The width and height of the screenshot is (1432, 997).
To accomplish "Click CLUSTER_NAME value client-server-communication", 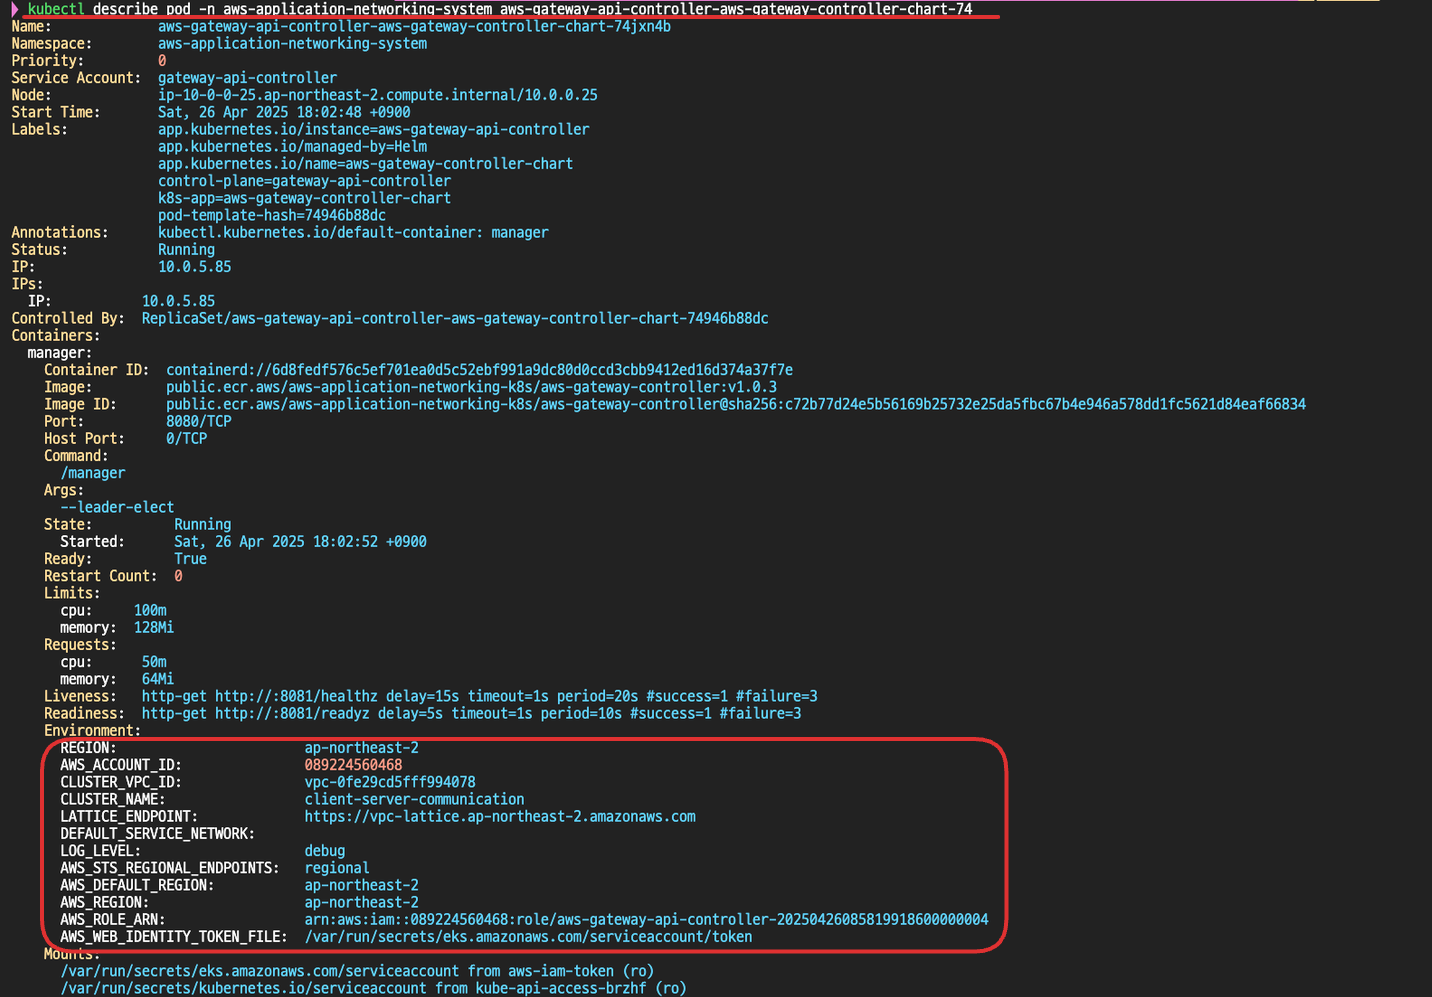I will 414,799.
